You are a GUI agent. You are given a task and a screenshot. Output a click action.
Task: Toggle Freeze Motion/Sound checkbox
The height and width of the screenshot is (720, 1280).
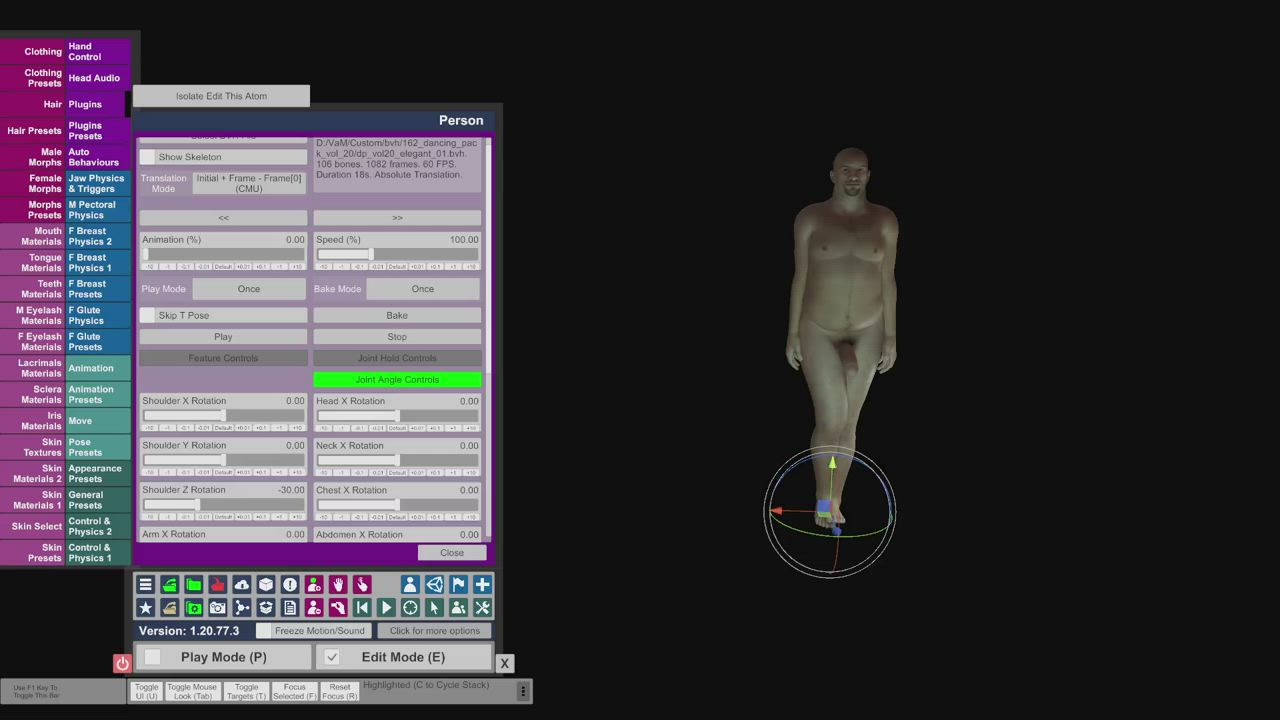264,631
